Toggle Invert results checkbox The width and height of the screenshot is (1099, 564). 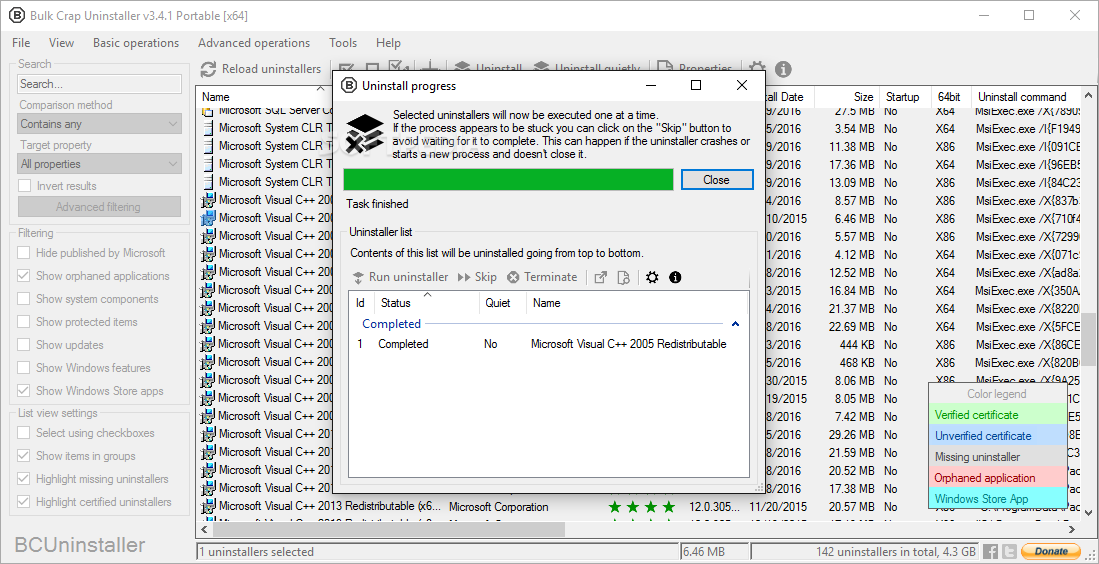[x=25, y=186]
